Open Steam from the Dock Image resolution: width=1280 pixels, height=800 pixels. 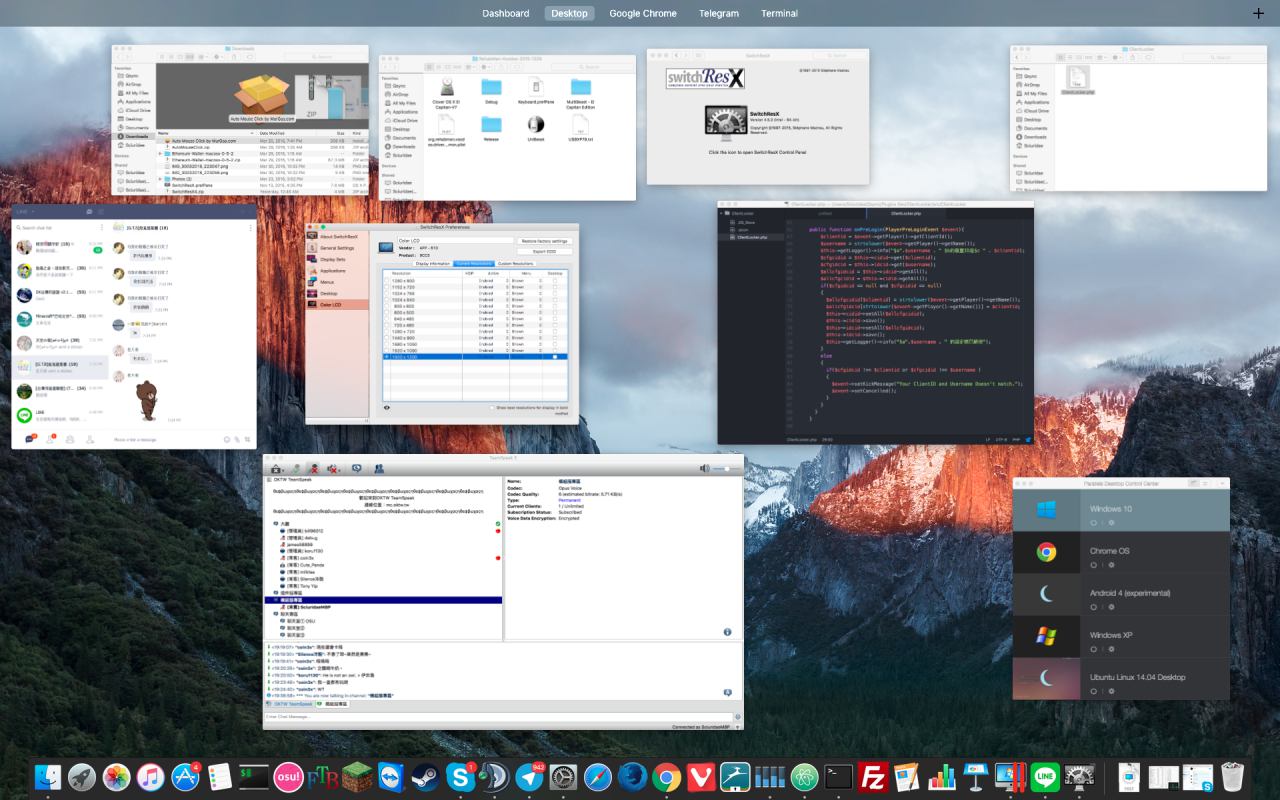pyautogui.click(x=425, y=777)
